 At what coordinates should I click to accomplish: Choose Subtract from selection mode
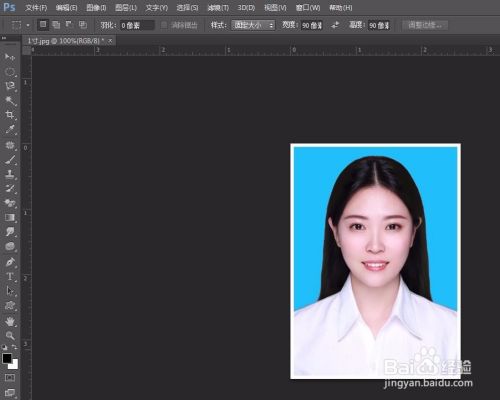tap(69, 24)
